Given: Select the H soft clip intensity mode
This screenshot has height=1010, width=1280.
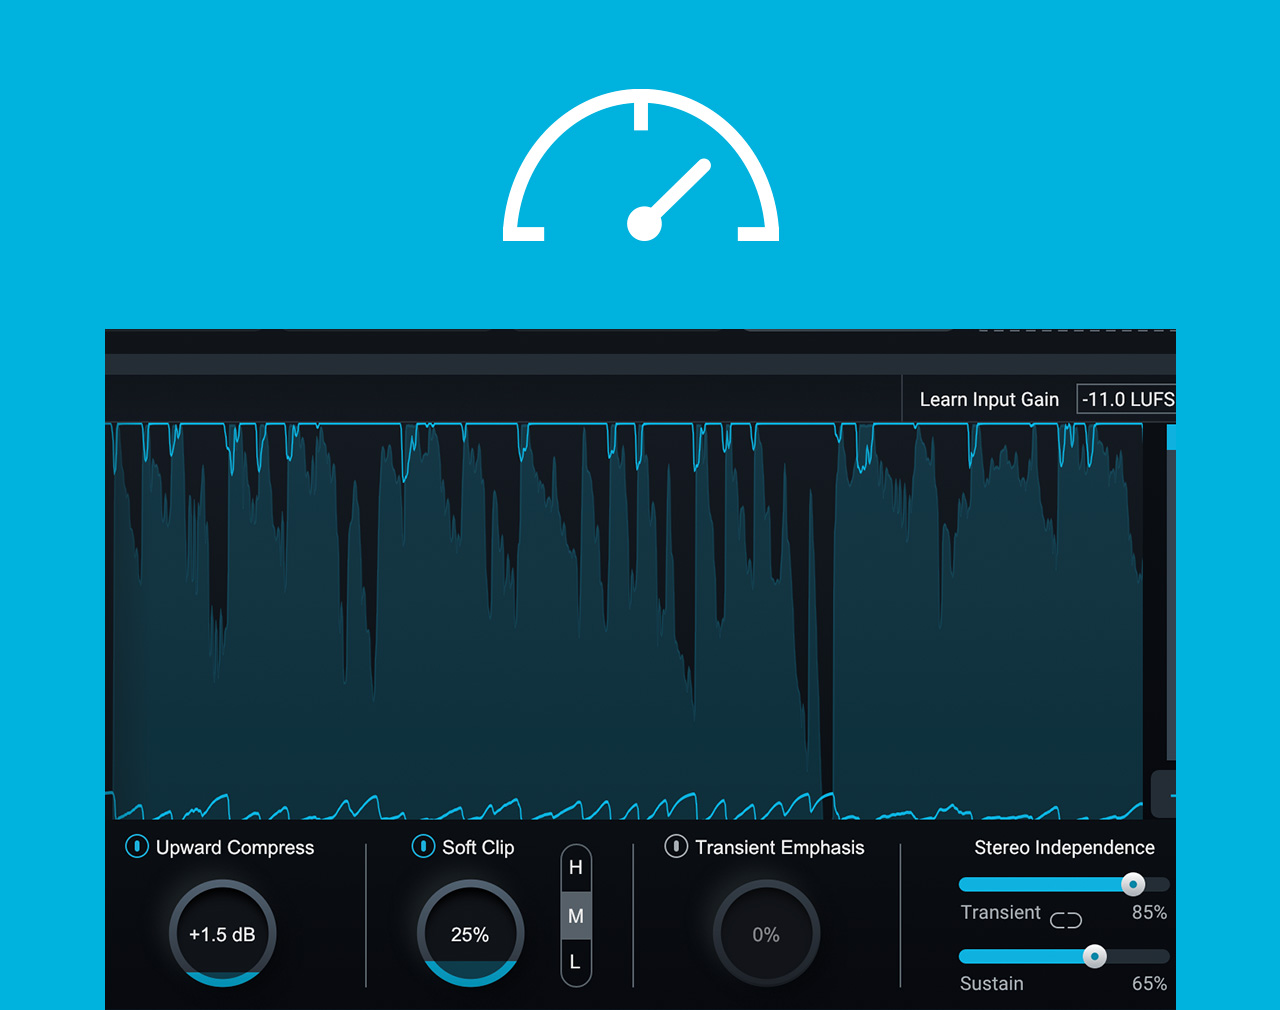Looking at the screenshot, I should click(576, 868).
